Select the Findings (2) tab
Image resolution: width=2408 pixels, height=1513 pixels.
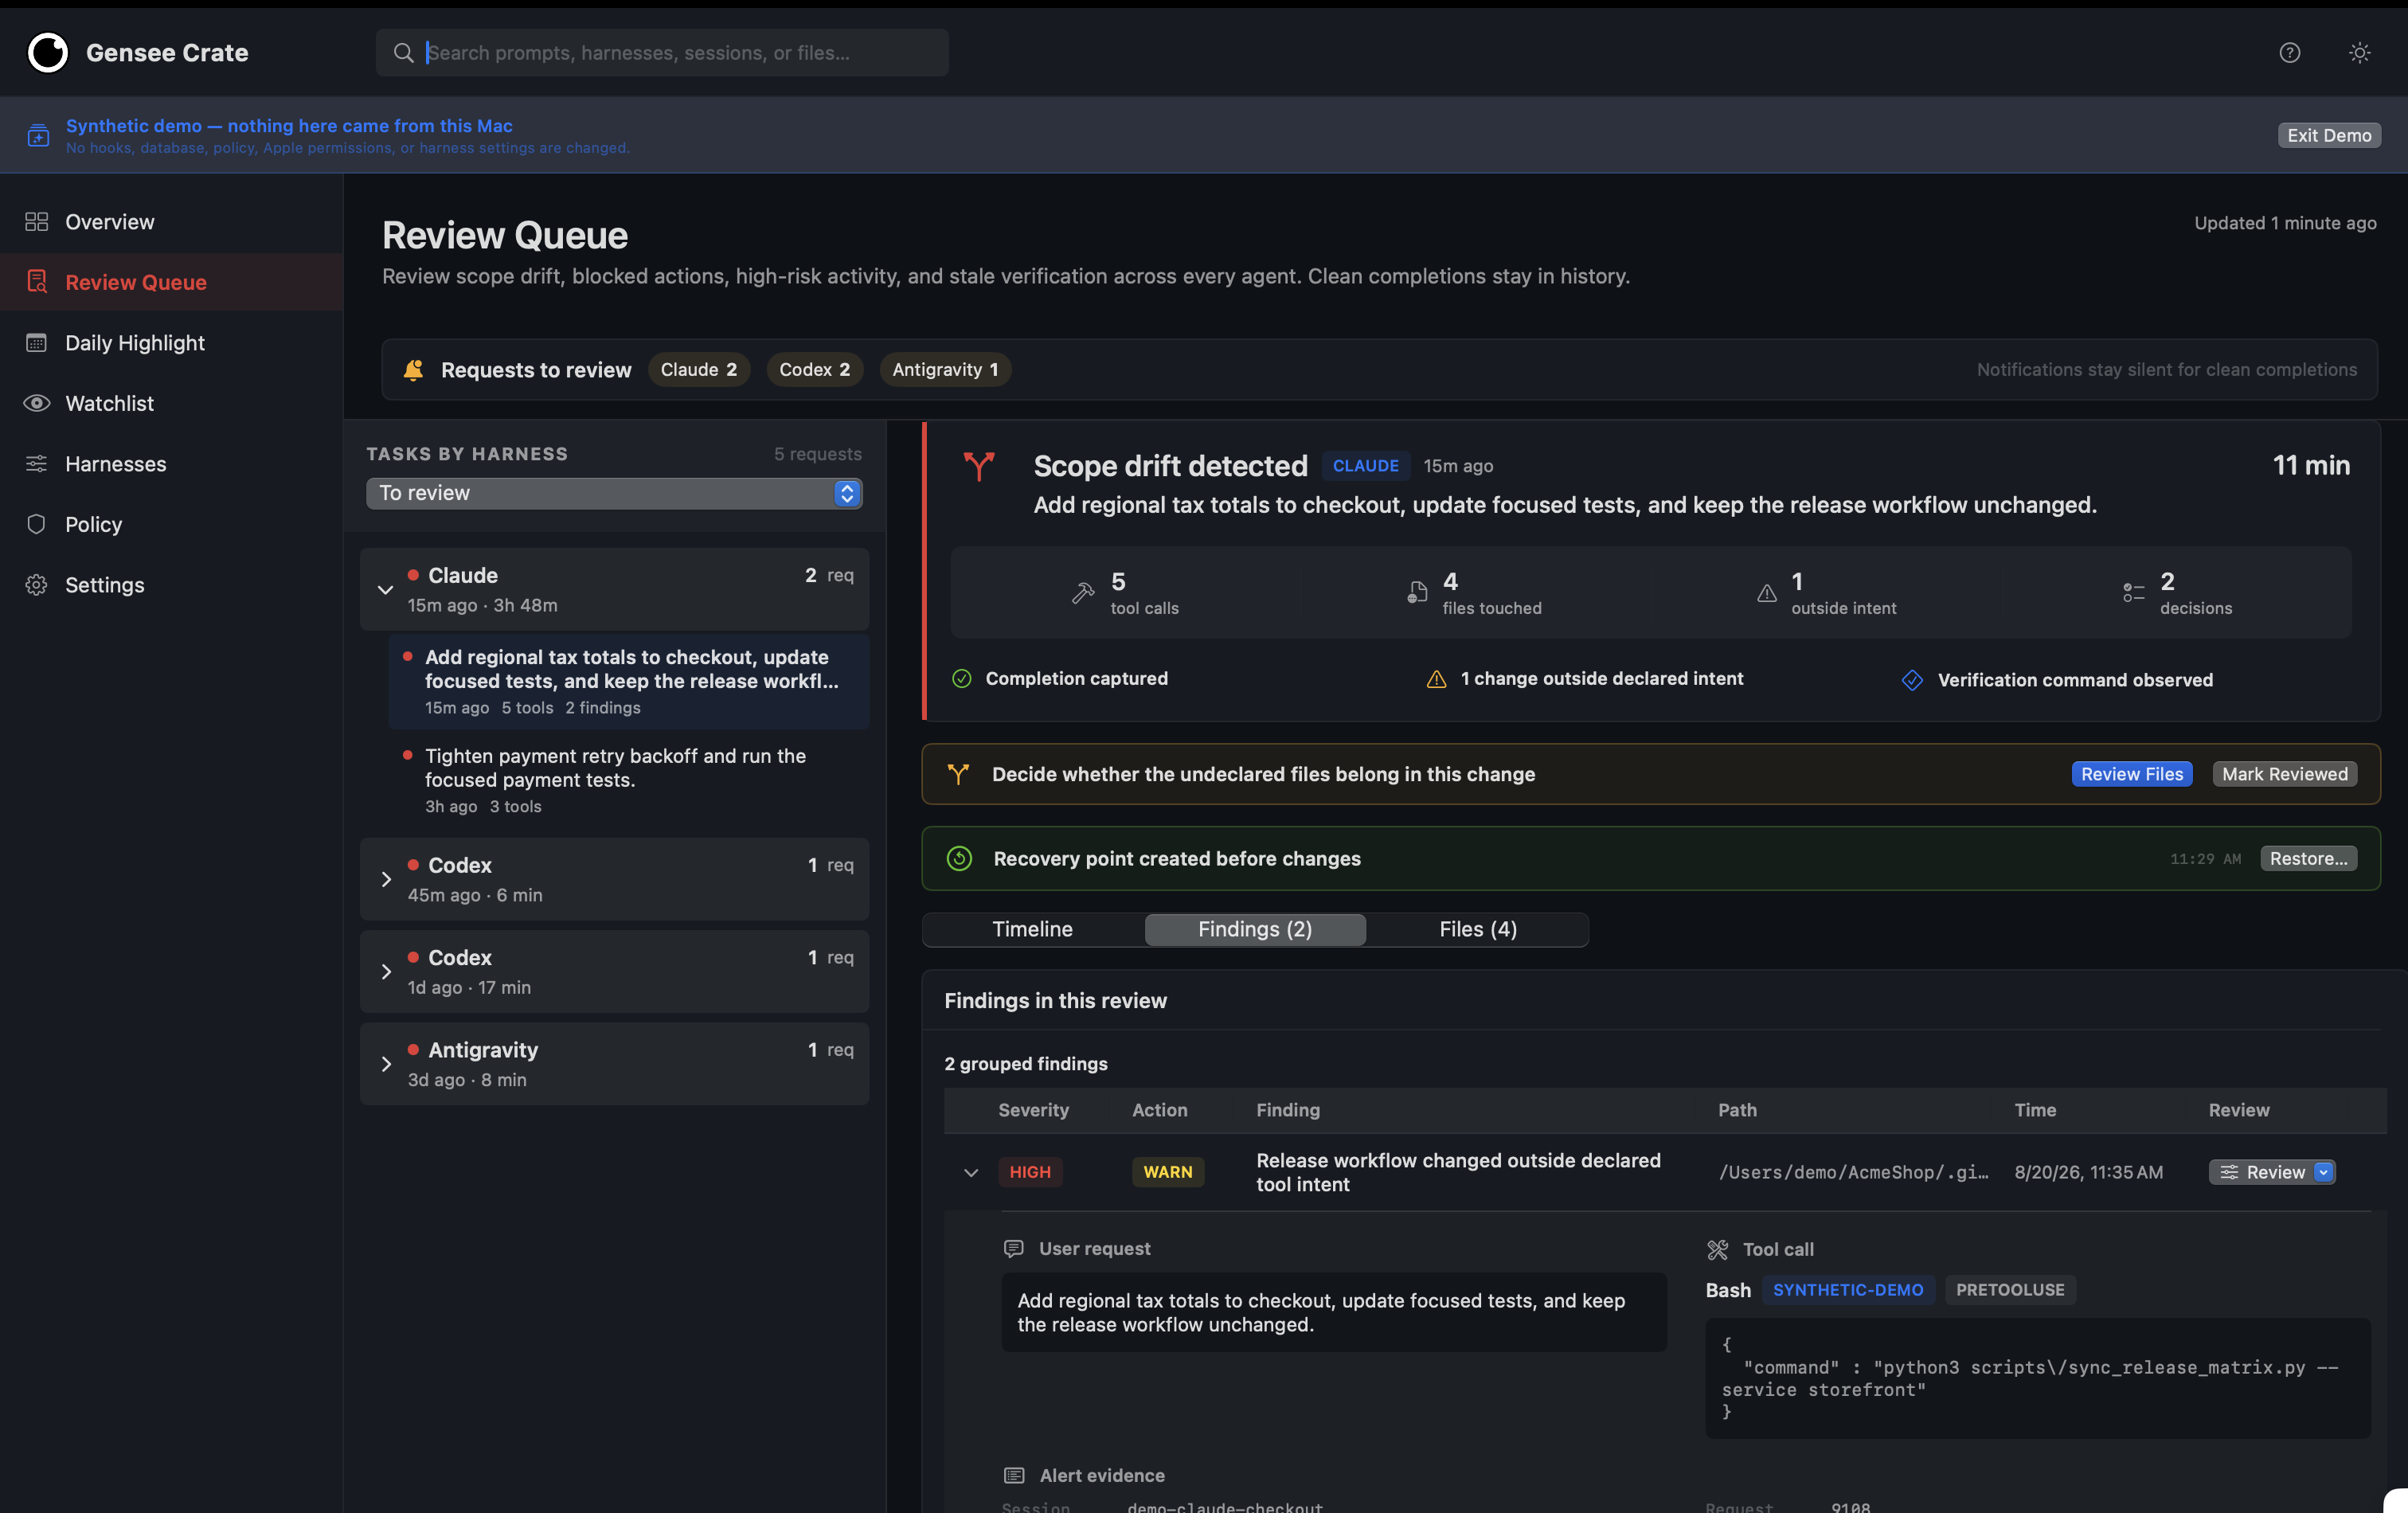click(1255, 929)
